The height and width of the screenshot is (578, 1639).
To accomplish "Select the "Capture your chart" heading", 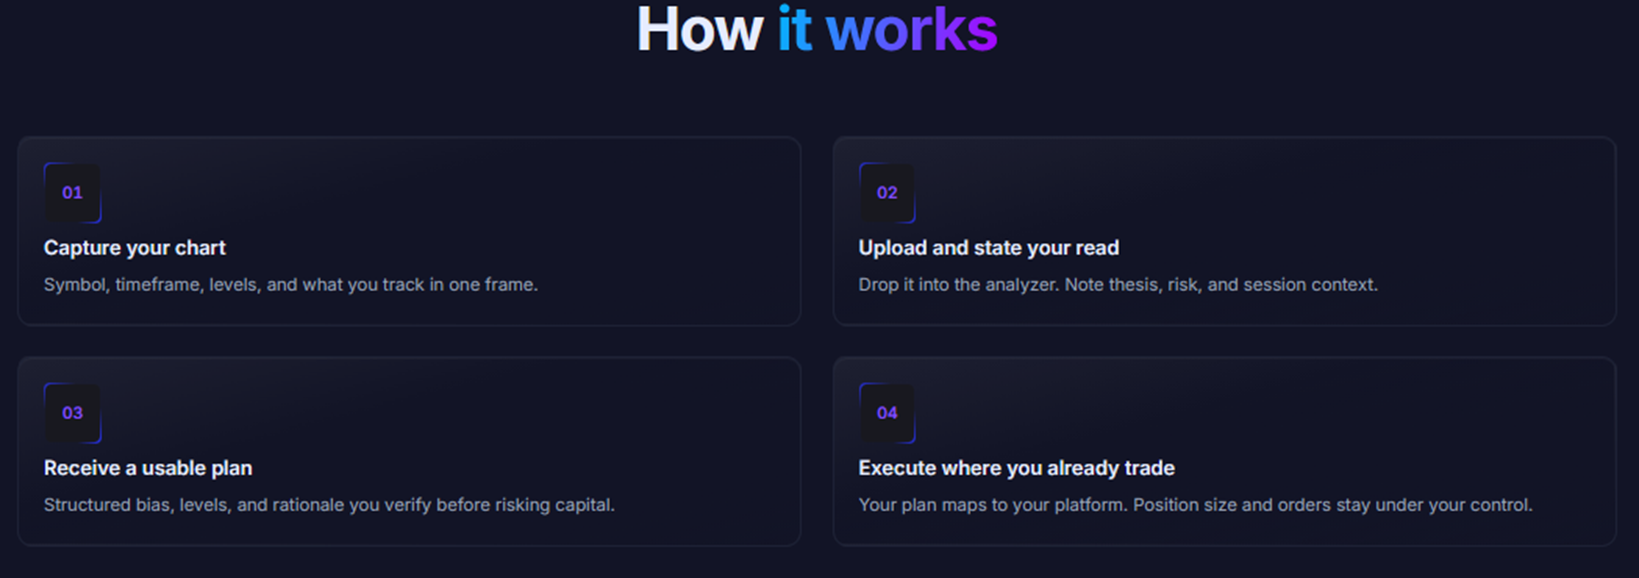I will pyautogui.click(x=135, y=248).
